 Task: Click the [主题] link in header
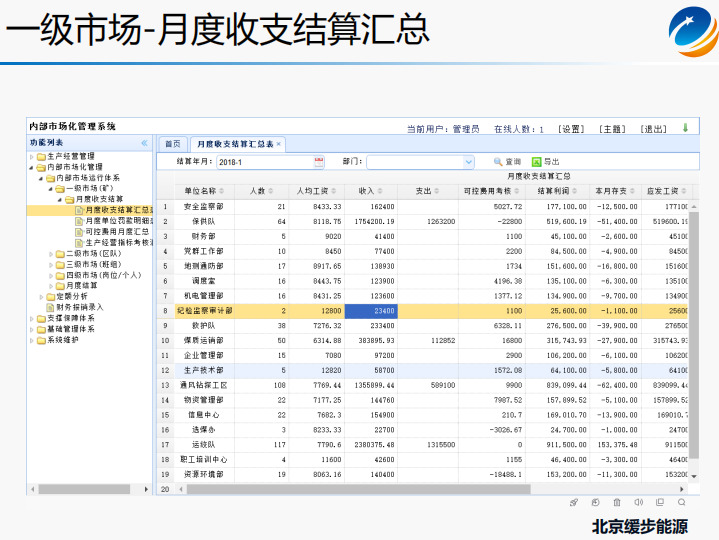[612, 129]
